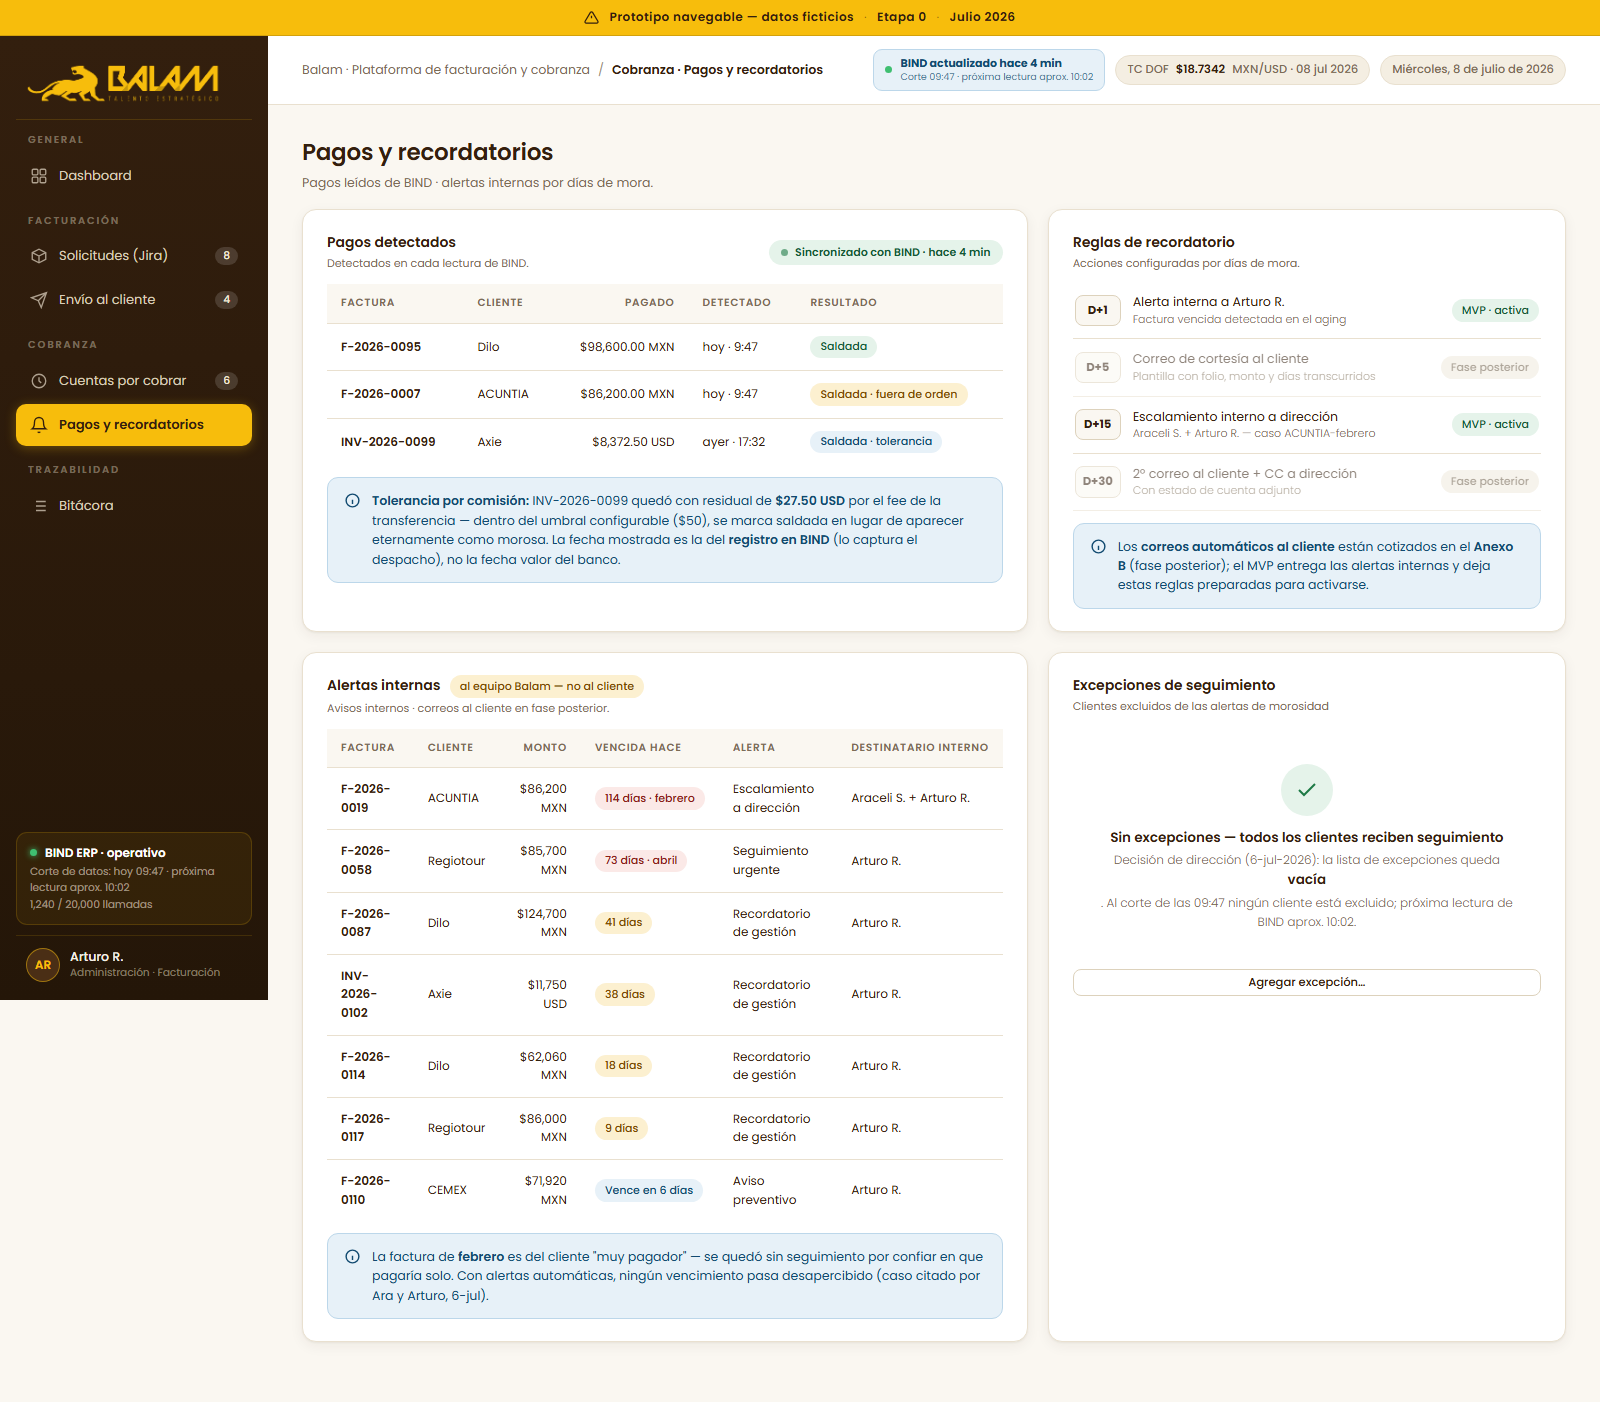Open Dashboard in the sidebar
The height and width of the screenshot is (1402, 1600).
coord(134,176)
